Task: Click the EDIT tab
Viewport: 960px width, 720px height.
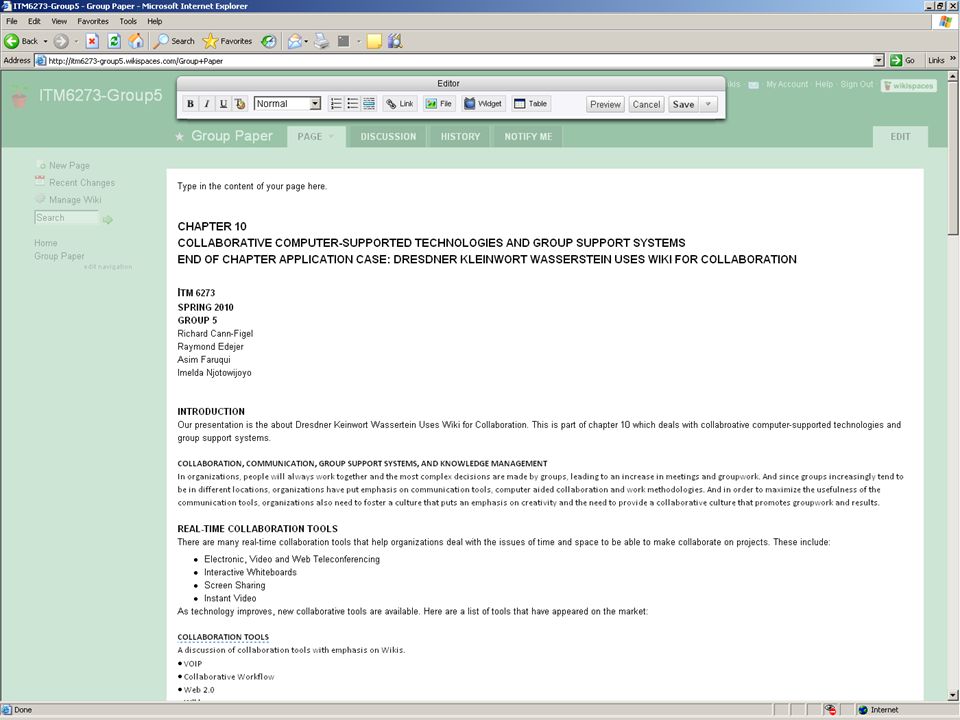Action: [x=900, y=137]
